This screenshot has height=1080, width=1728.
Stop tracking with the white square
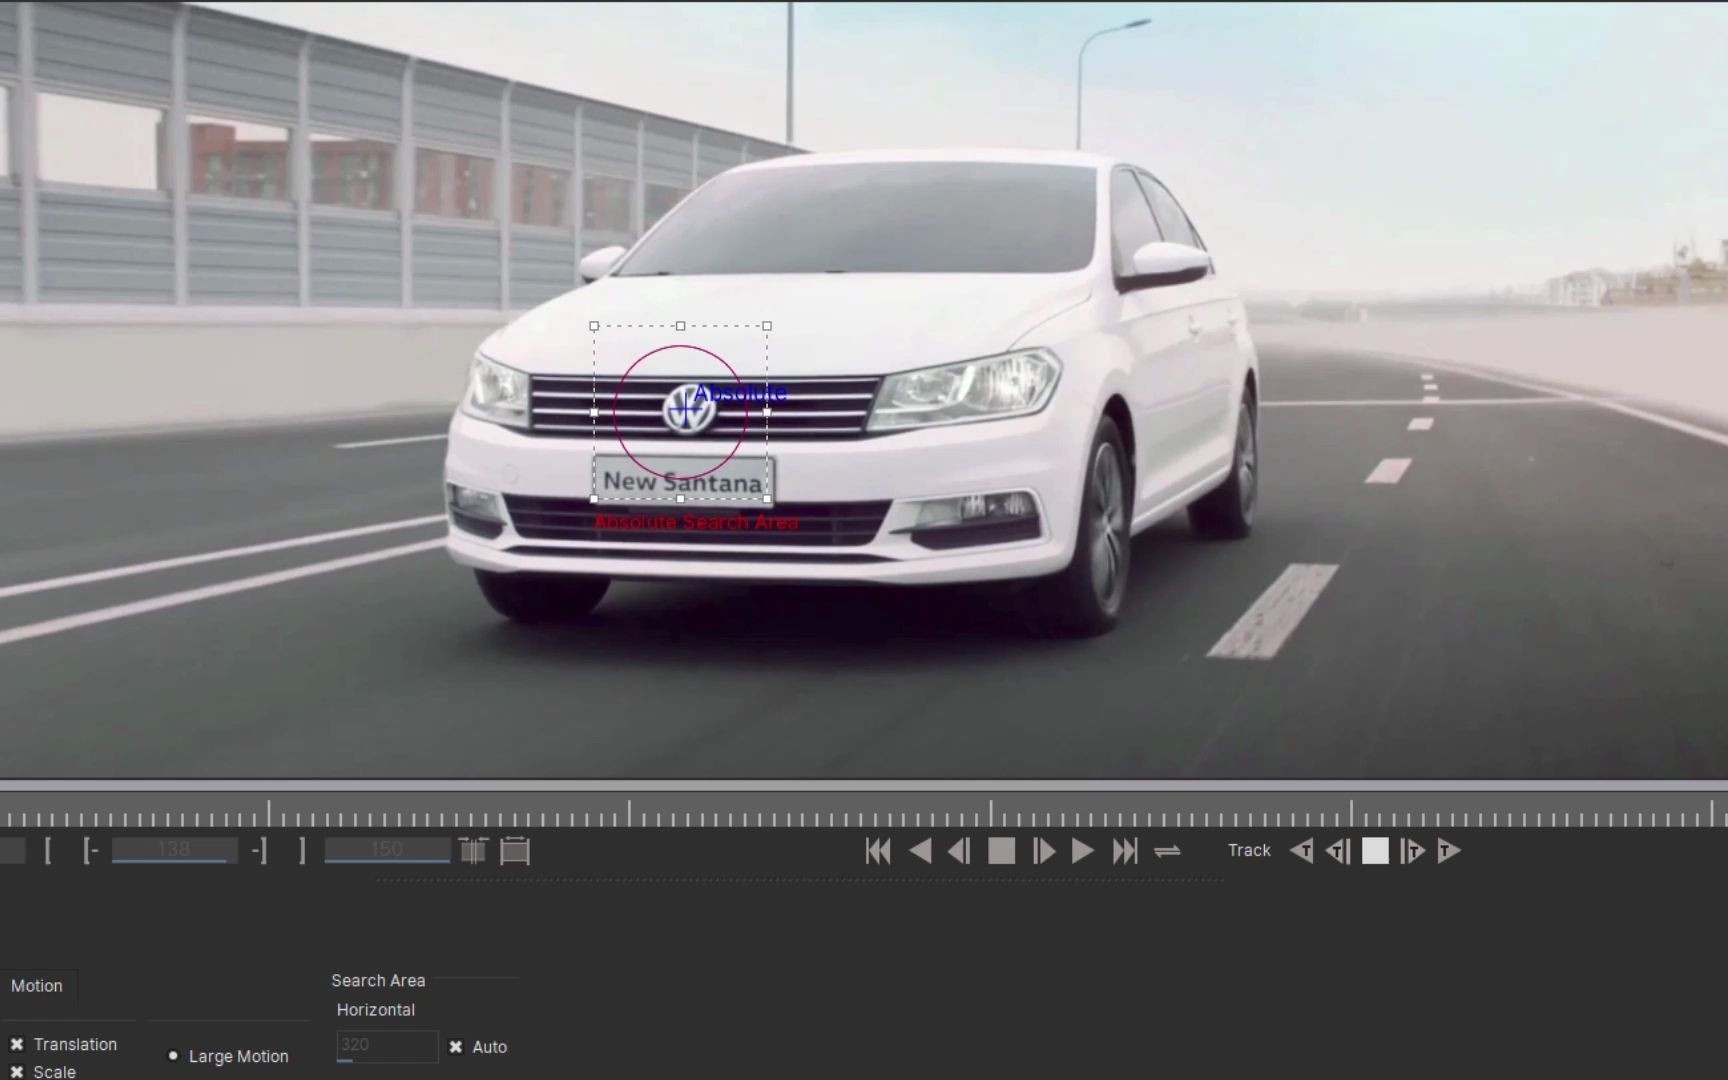[x=1375, y=851]
